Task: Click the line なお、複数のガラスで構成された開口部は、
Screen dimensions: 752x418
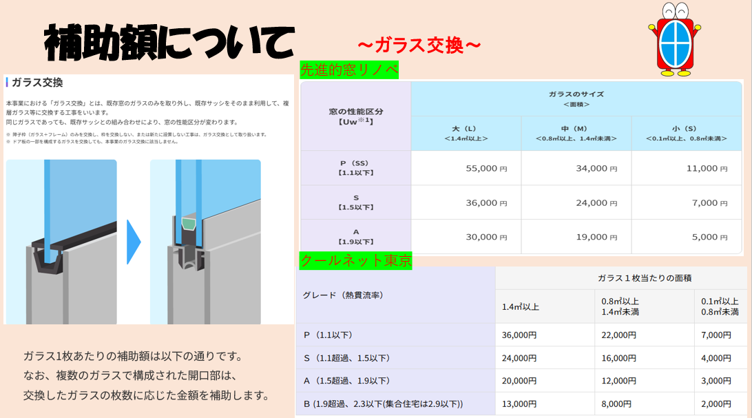Action: click(x=130, y=375)
